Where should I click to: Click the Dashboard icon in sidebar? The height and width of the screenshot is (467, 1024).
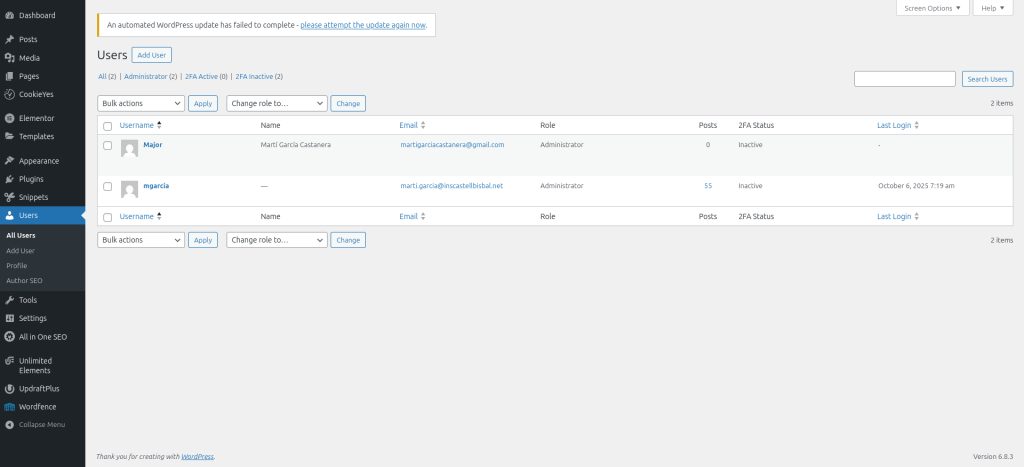pyautogui.click(x=9, y=15)
